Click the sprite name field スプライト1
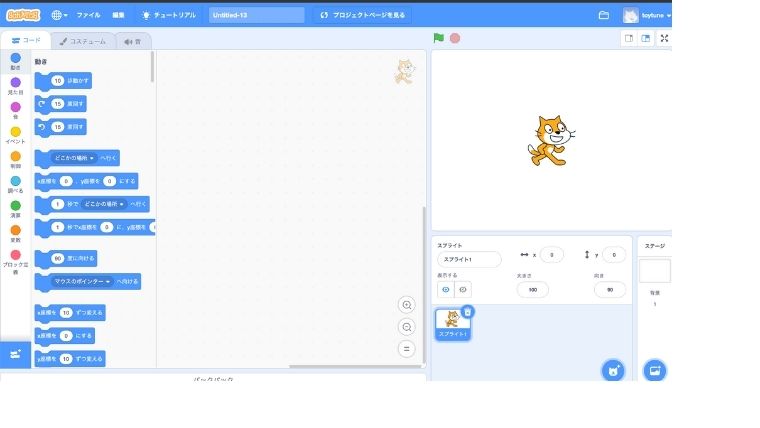 pos(469,259)
